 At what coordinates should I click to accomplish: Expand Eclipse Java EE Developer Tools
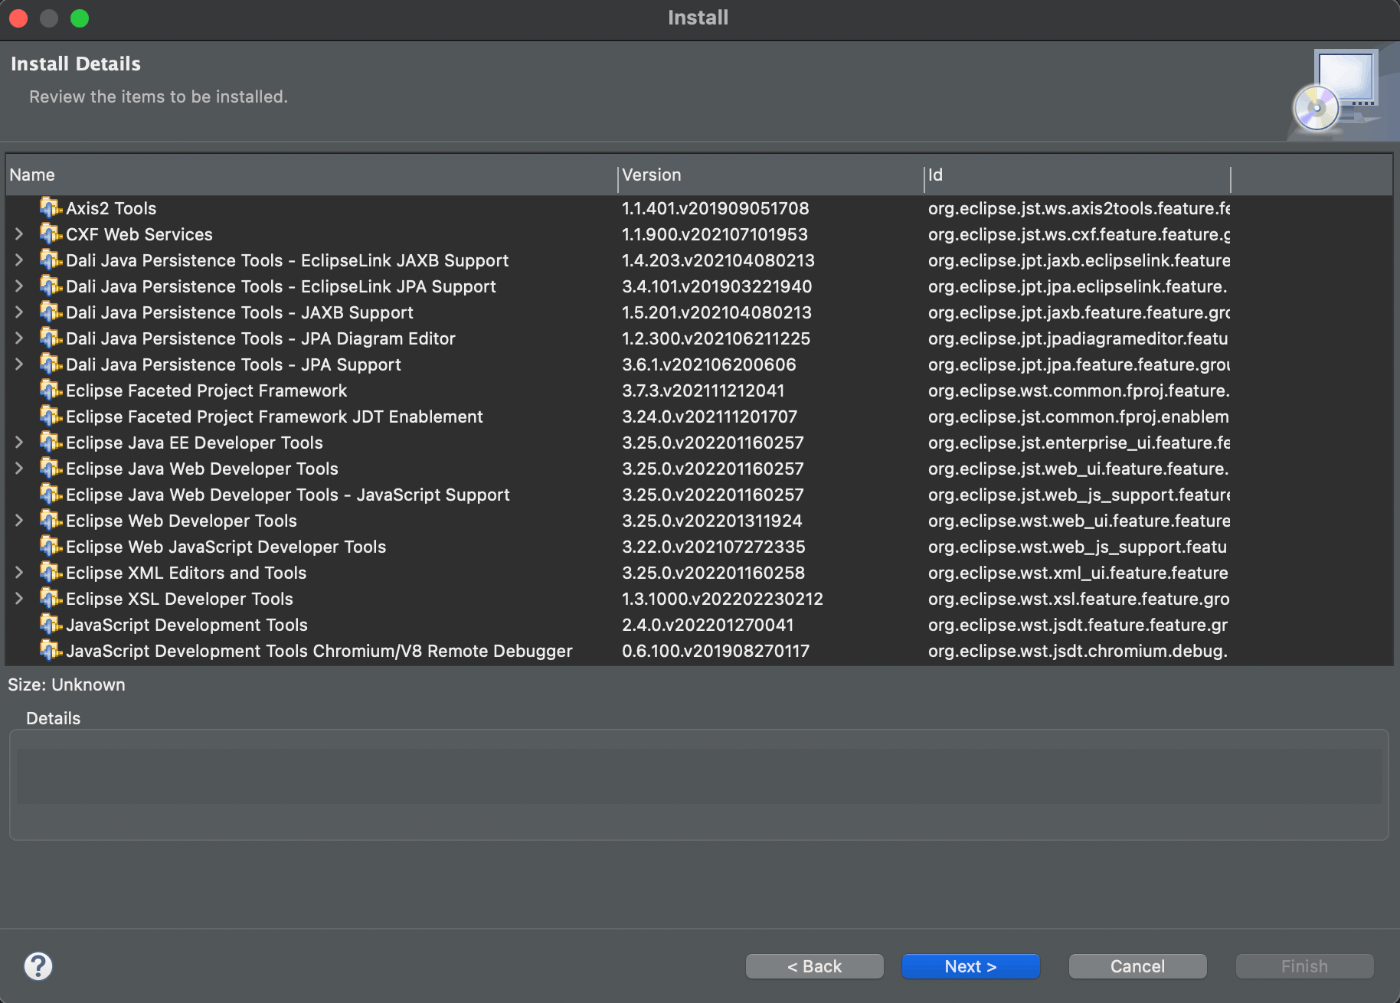19,442
